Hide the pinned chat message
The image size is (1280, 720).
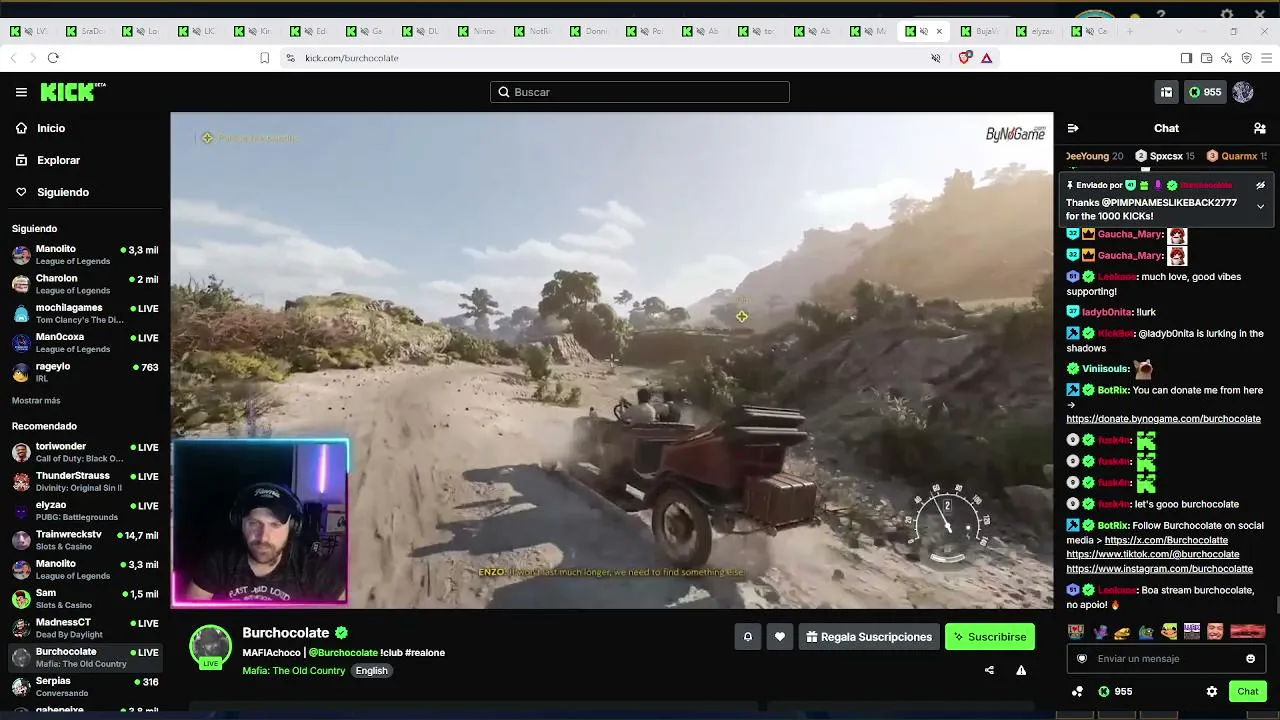click(1260, 185)
